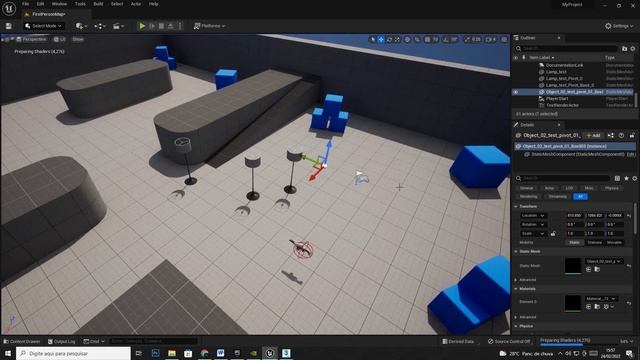Open the play options three-dot menu
This screenshot has height=360, width=640.
180,26
